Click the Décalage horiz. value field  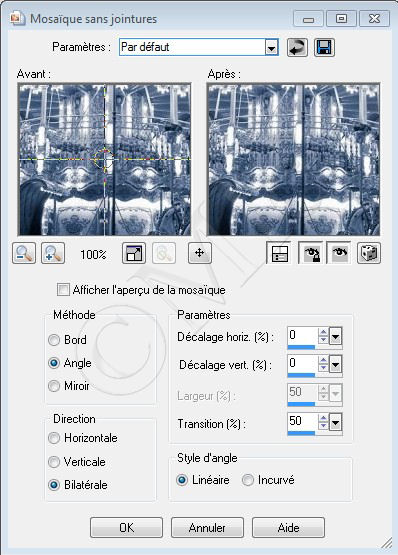pos(302,335)
